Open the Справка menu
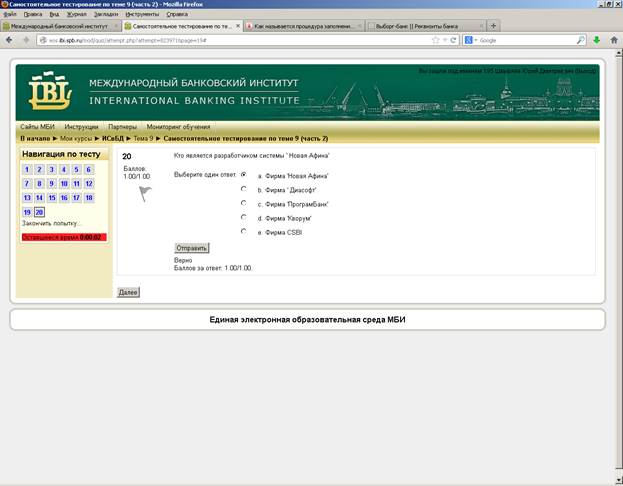Viewport: 623px width, 486px height. 177,14
